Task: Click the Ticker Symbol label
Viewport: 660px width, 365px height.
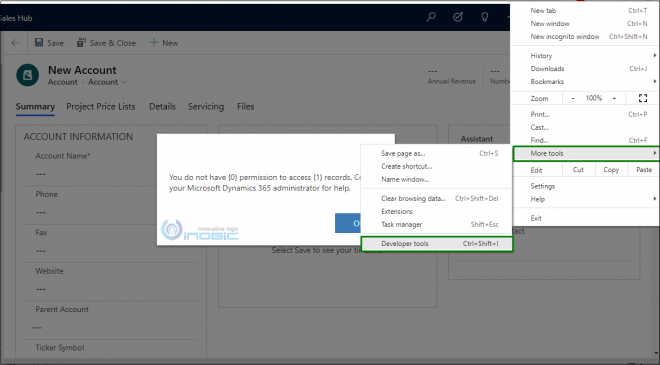Action: tap(60, 348)
